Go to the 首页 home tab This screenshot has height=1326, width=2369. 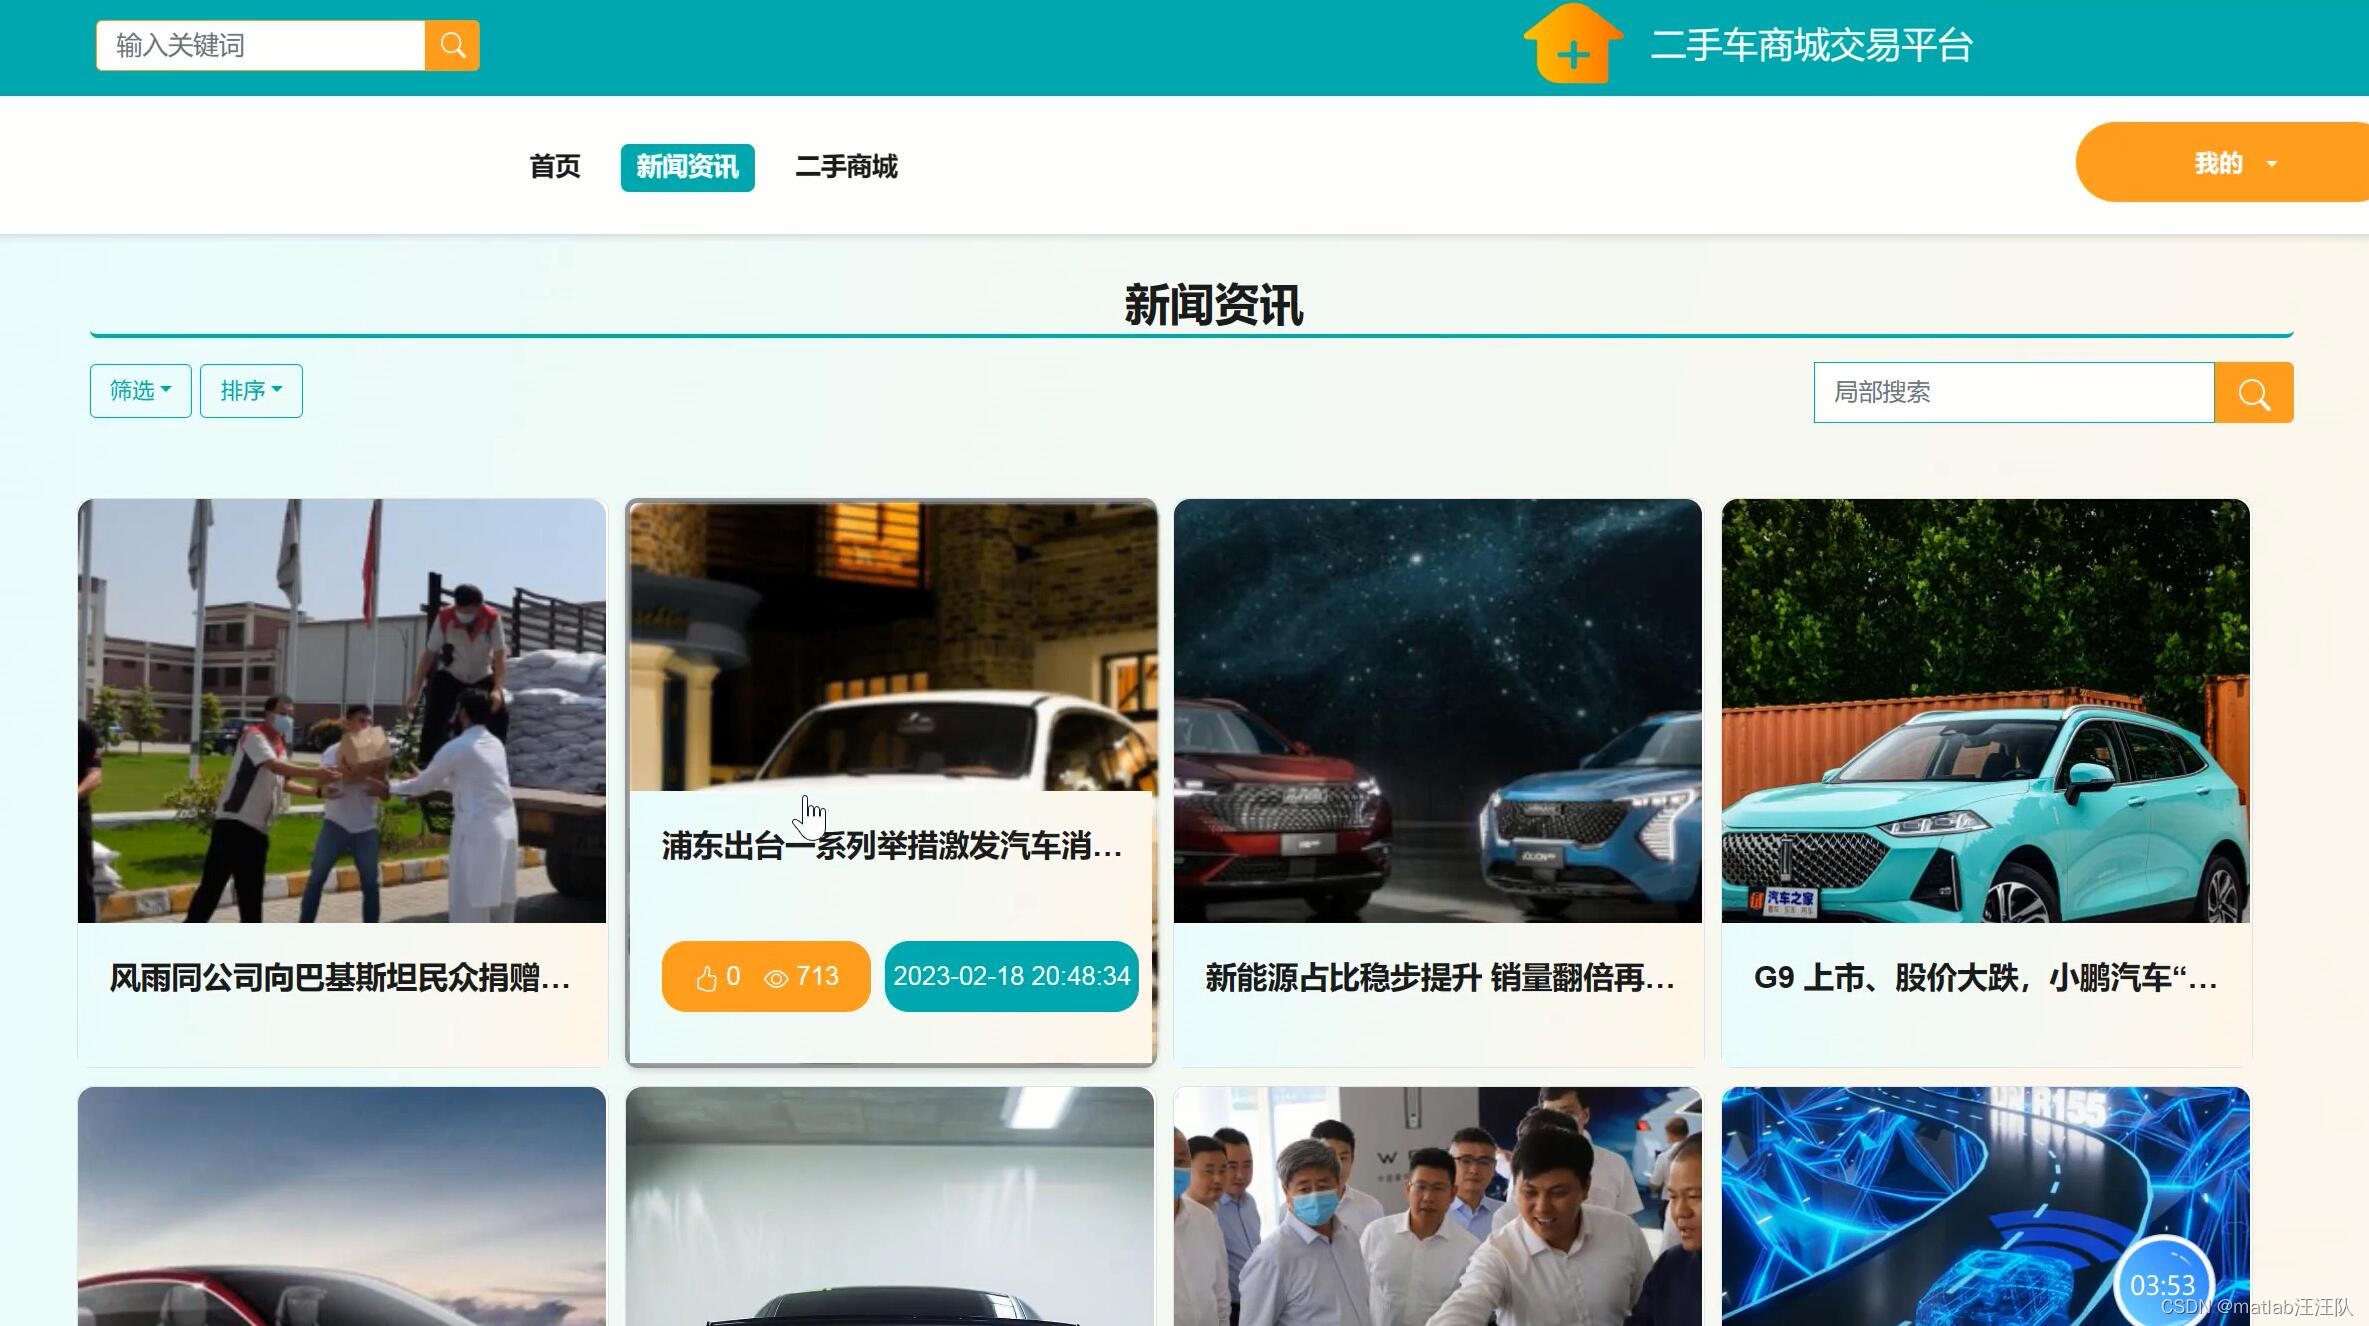tap(555, 167)
